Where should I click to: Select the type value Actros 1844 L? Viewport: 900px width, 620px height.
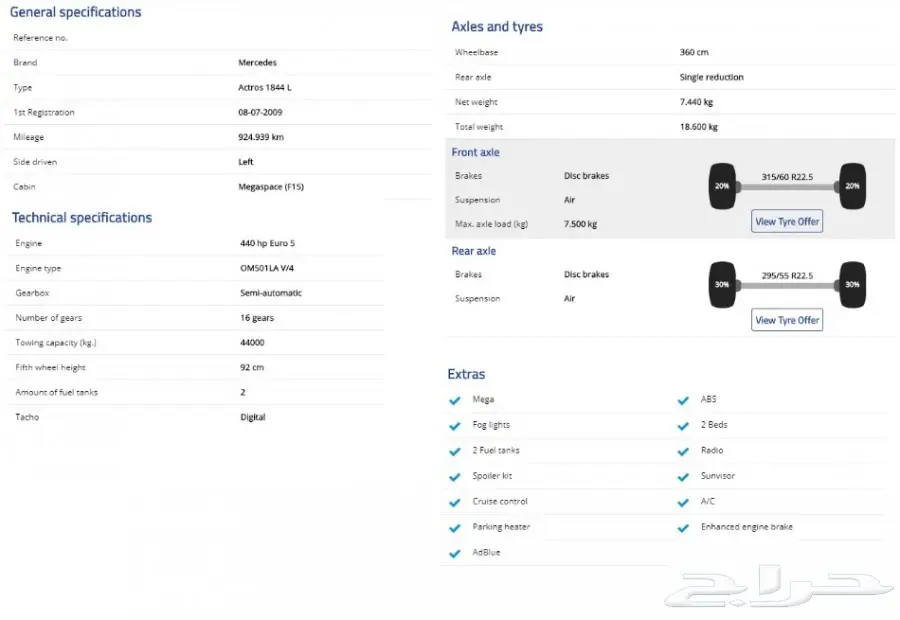click(265, 87)
